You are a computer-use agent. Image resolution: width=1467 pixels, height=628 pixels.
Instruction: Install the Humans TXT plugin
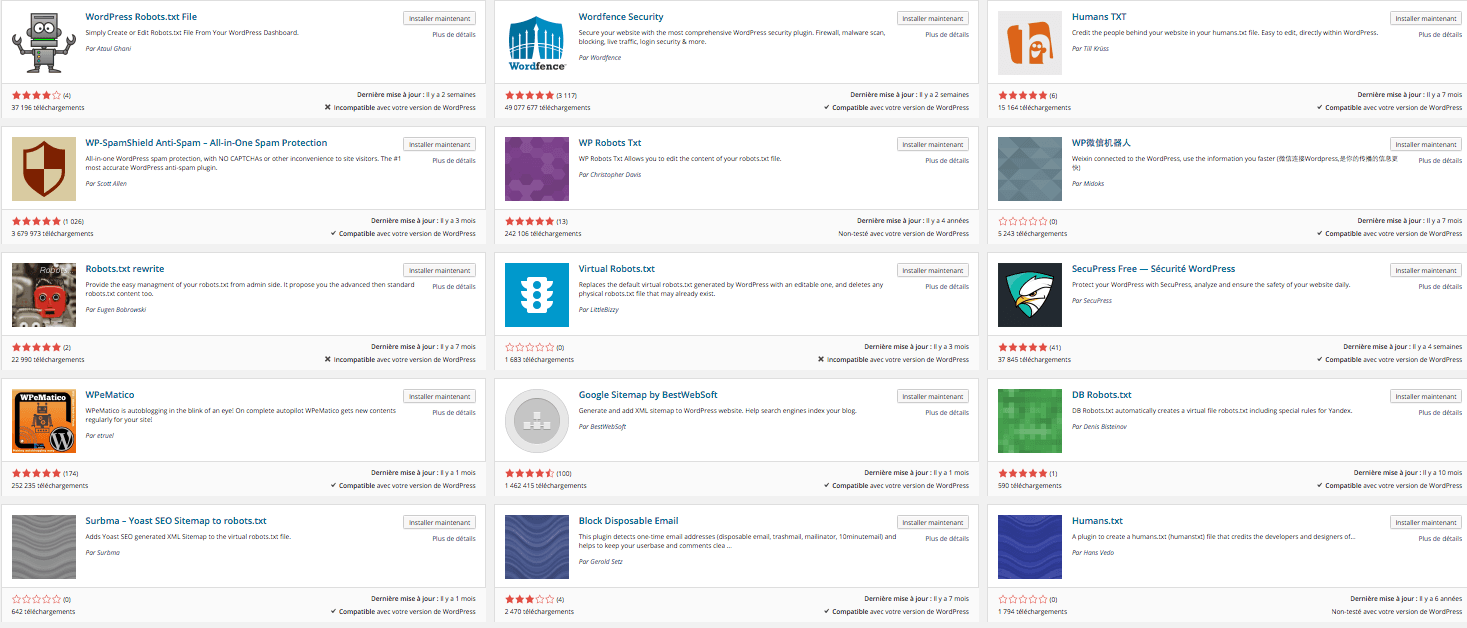coord(1425,17)
